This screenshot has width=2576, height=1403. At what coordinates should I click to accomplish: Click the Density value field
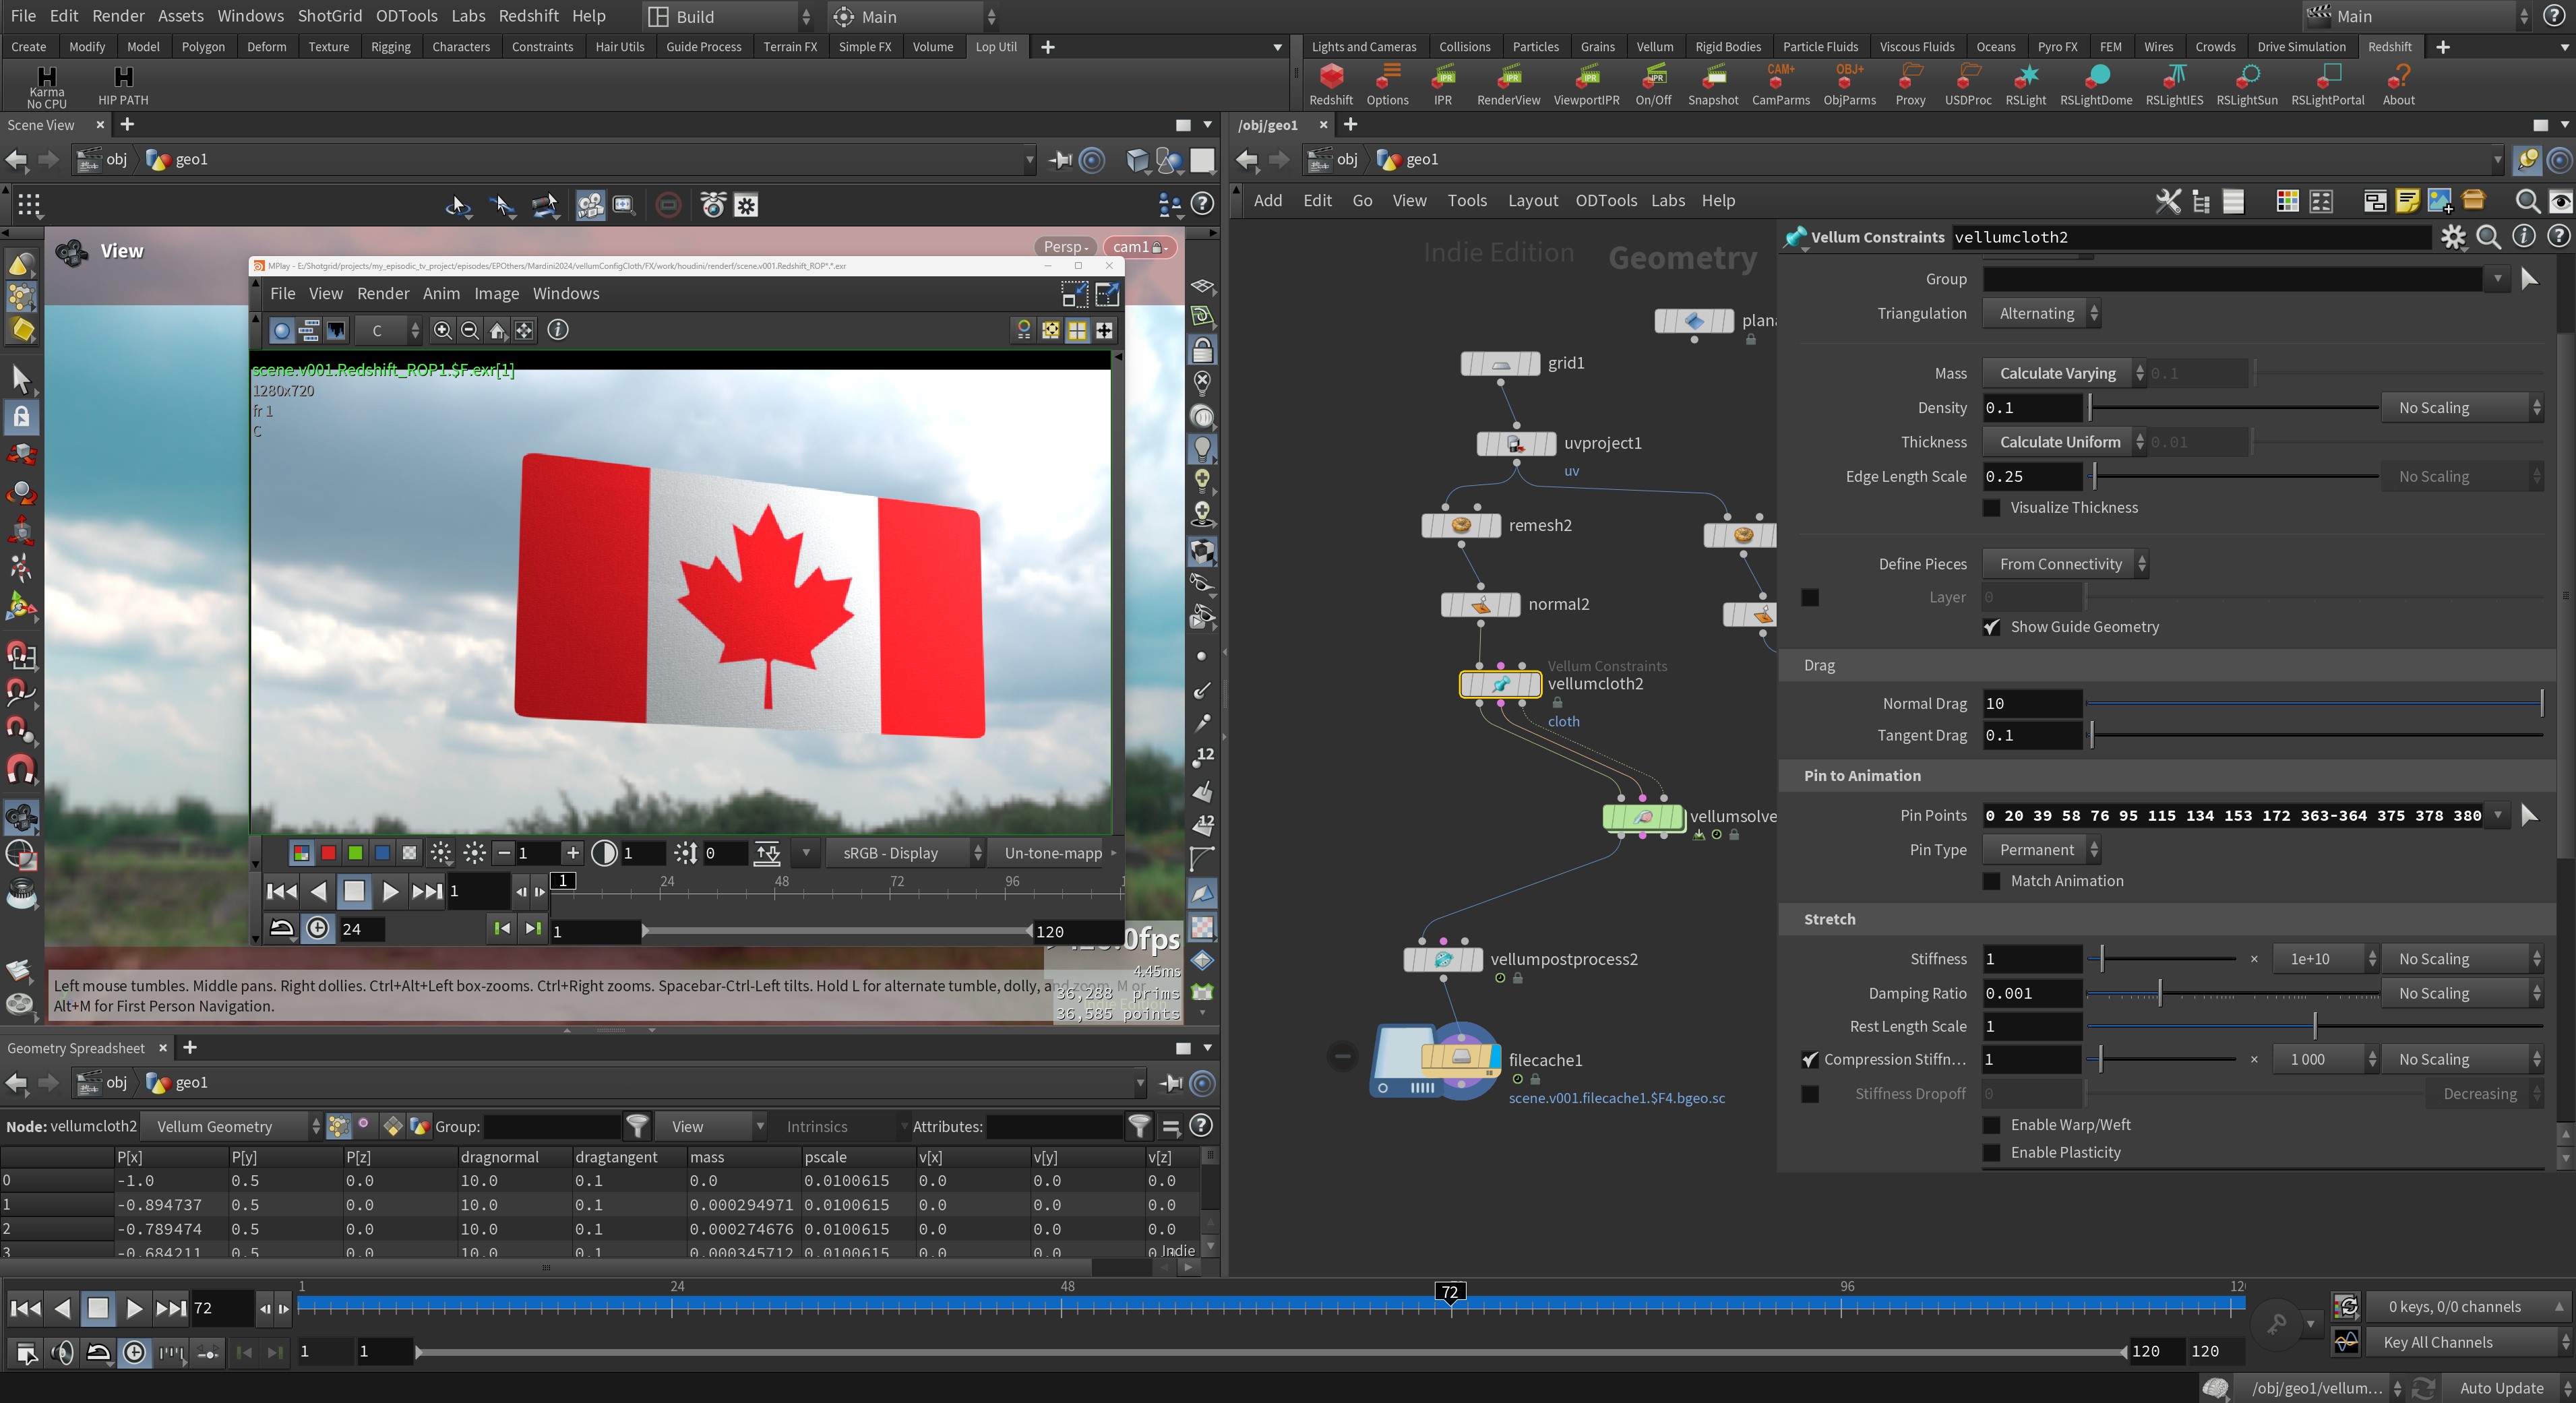(x=2032, y=408)
